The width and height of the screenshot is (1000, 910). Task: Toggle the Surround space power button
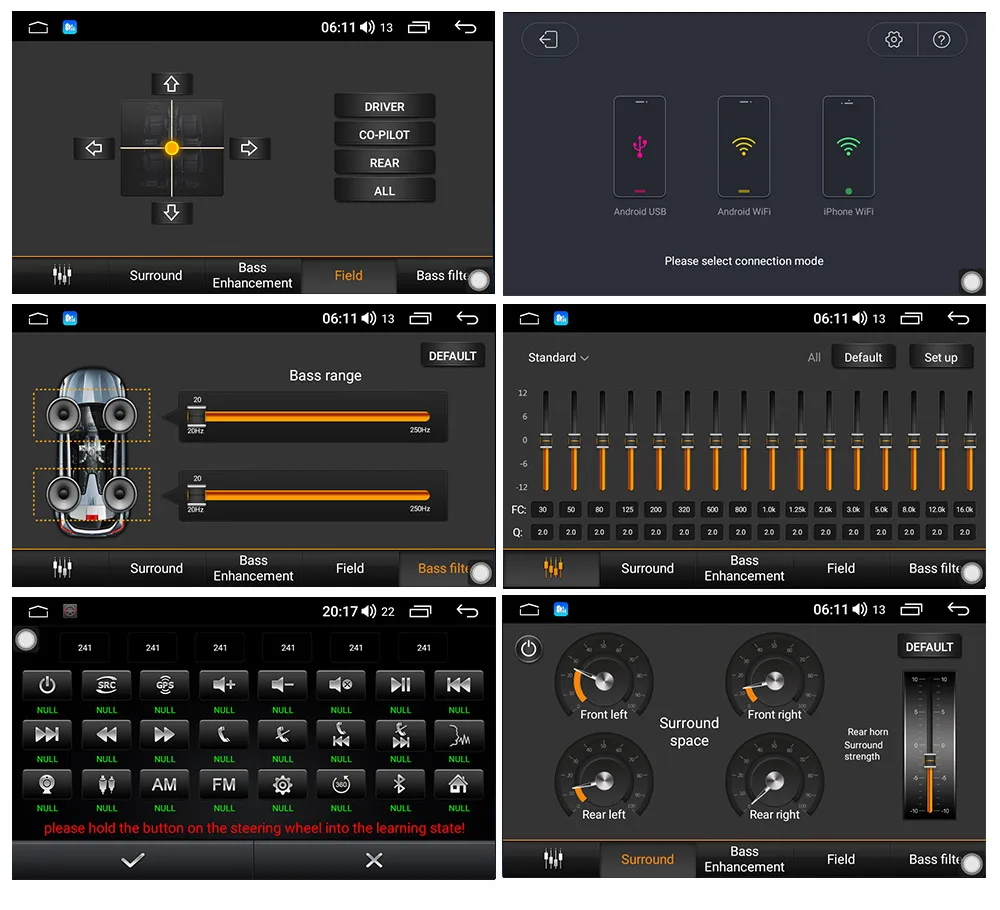pyautogui.click(x=529, y=649)
